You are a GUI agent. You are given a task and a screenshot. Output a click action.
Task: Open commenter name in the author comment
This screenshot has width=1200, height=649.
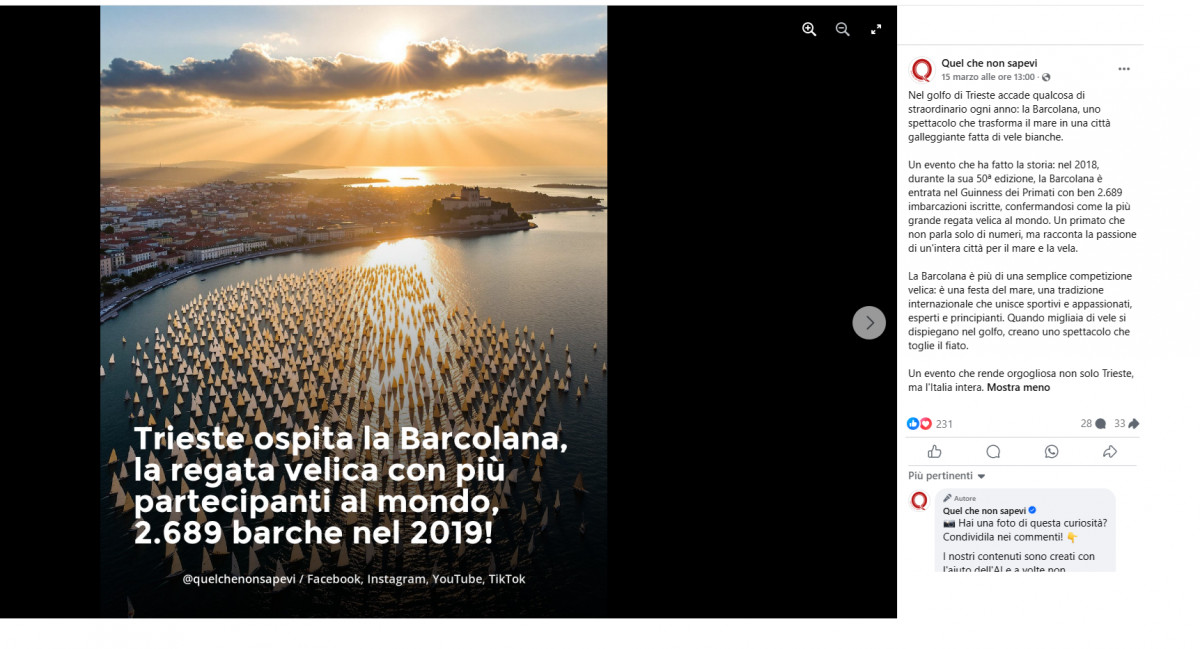tap(984, 510)
